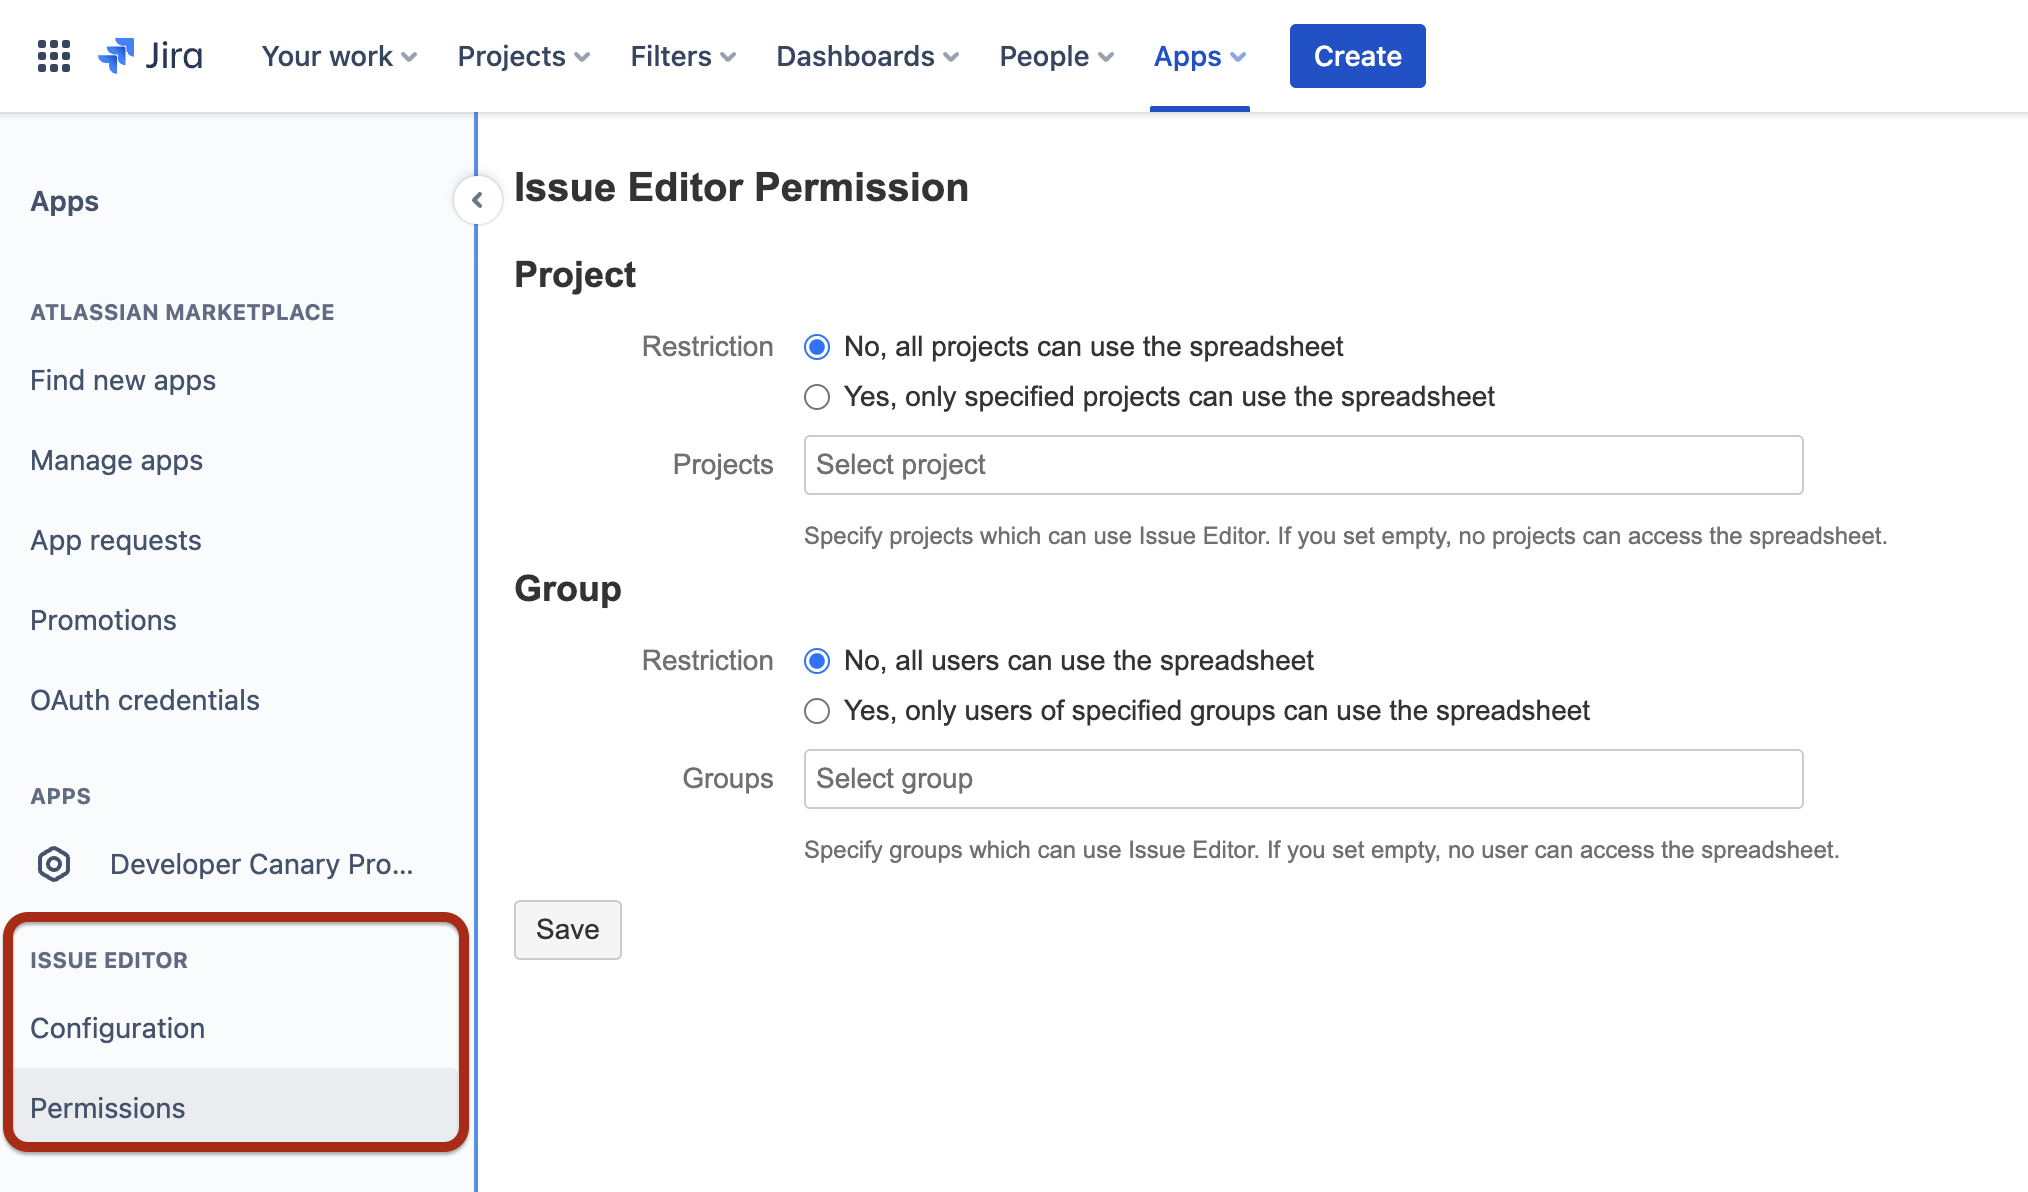This screenshot has width=2028, height=1192.
Task: Collapse the sidebar with the arrow button
Action: pyautogui.click(x=477, y=200)
